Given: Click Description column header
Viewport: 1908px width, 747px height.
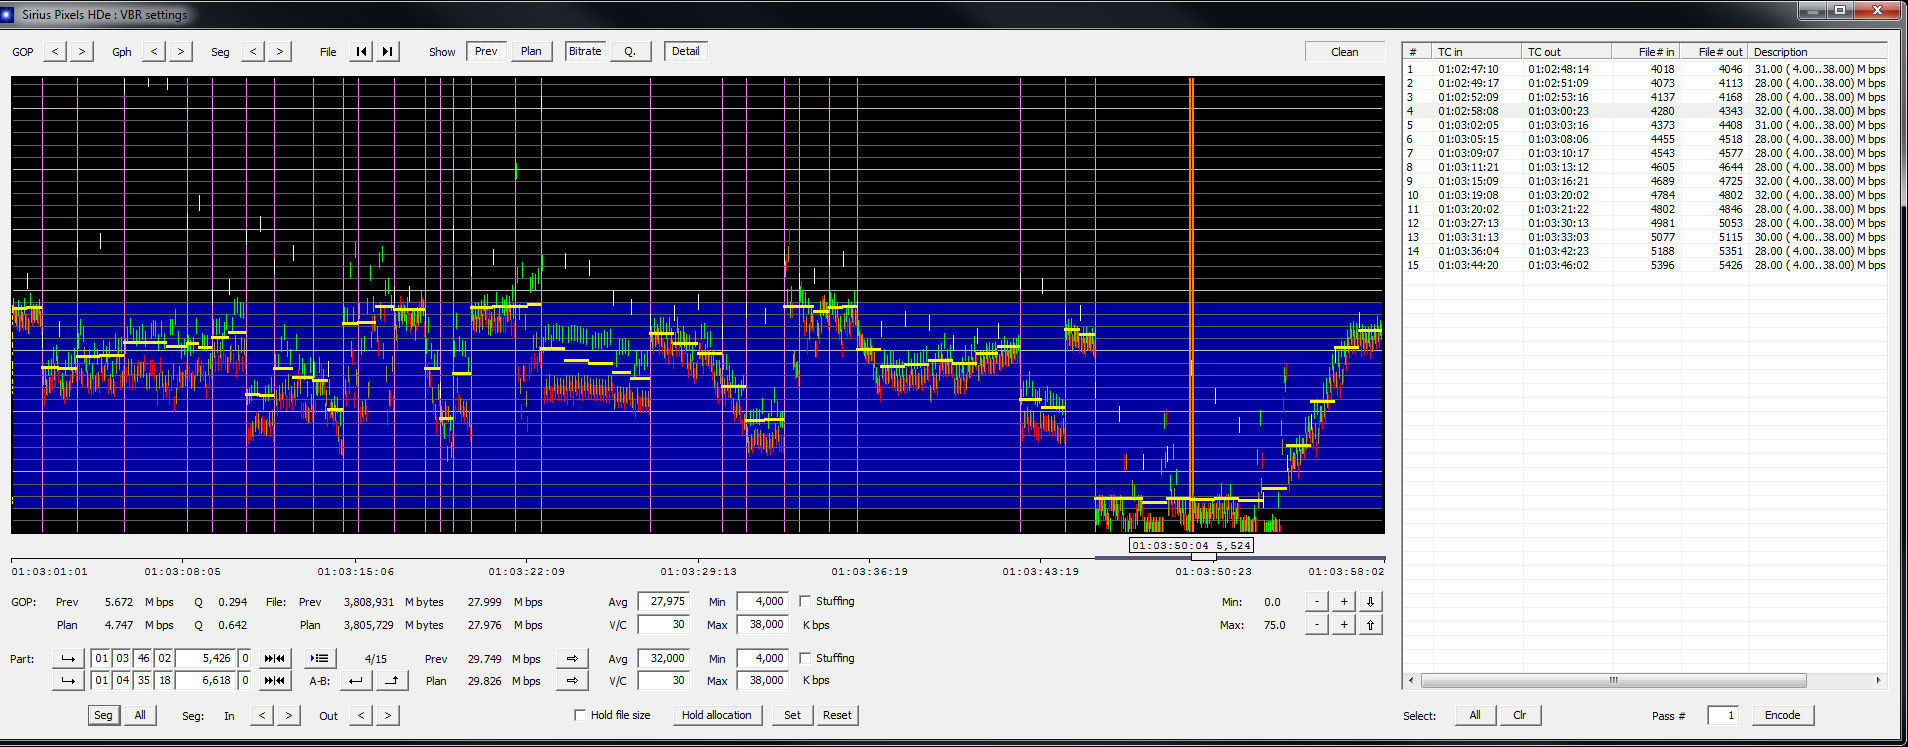Looking at the screenshot, I should pos(1817,52).
